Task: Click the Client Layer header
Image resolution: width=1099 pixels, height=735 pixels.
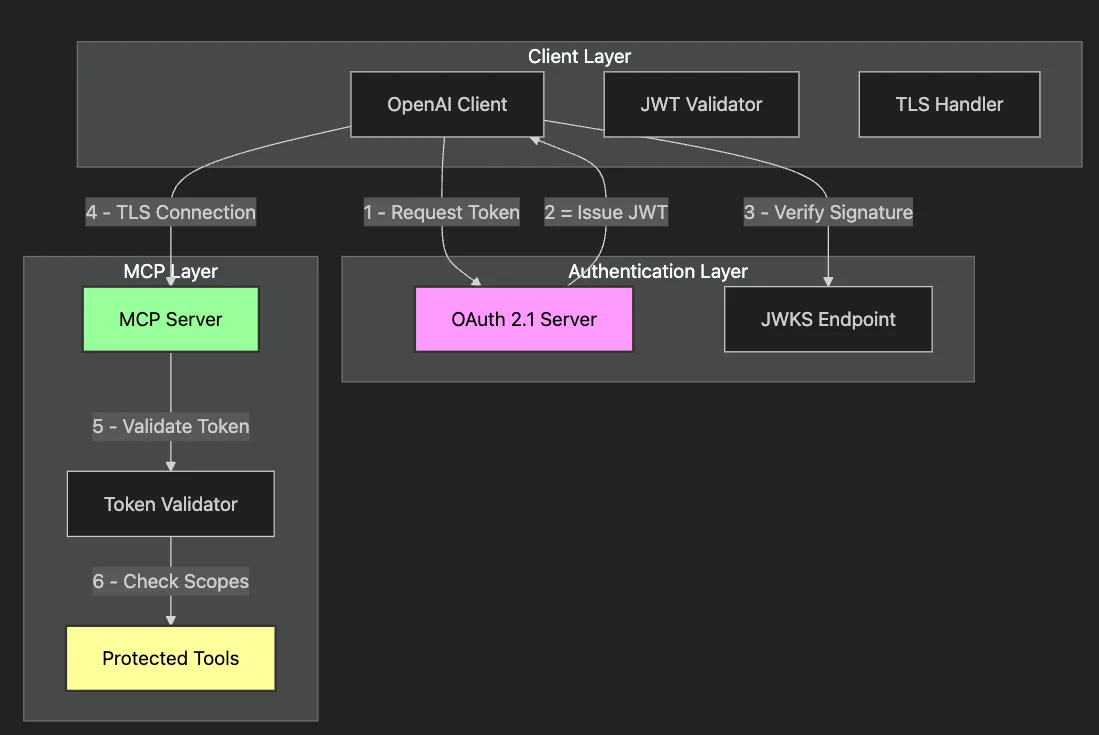Action: pyautogui.click(x=579, y=57)
